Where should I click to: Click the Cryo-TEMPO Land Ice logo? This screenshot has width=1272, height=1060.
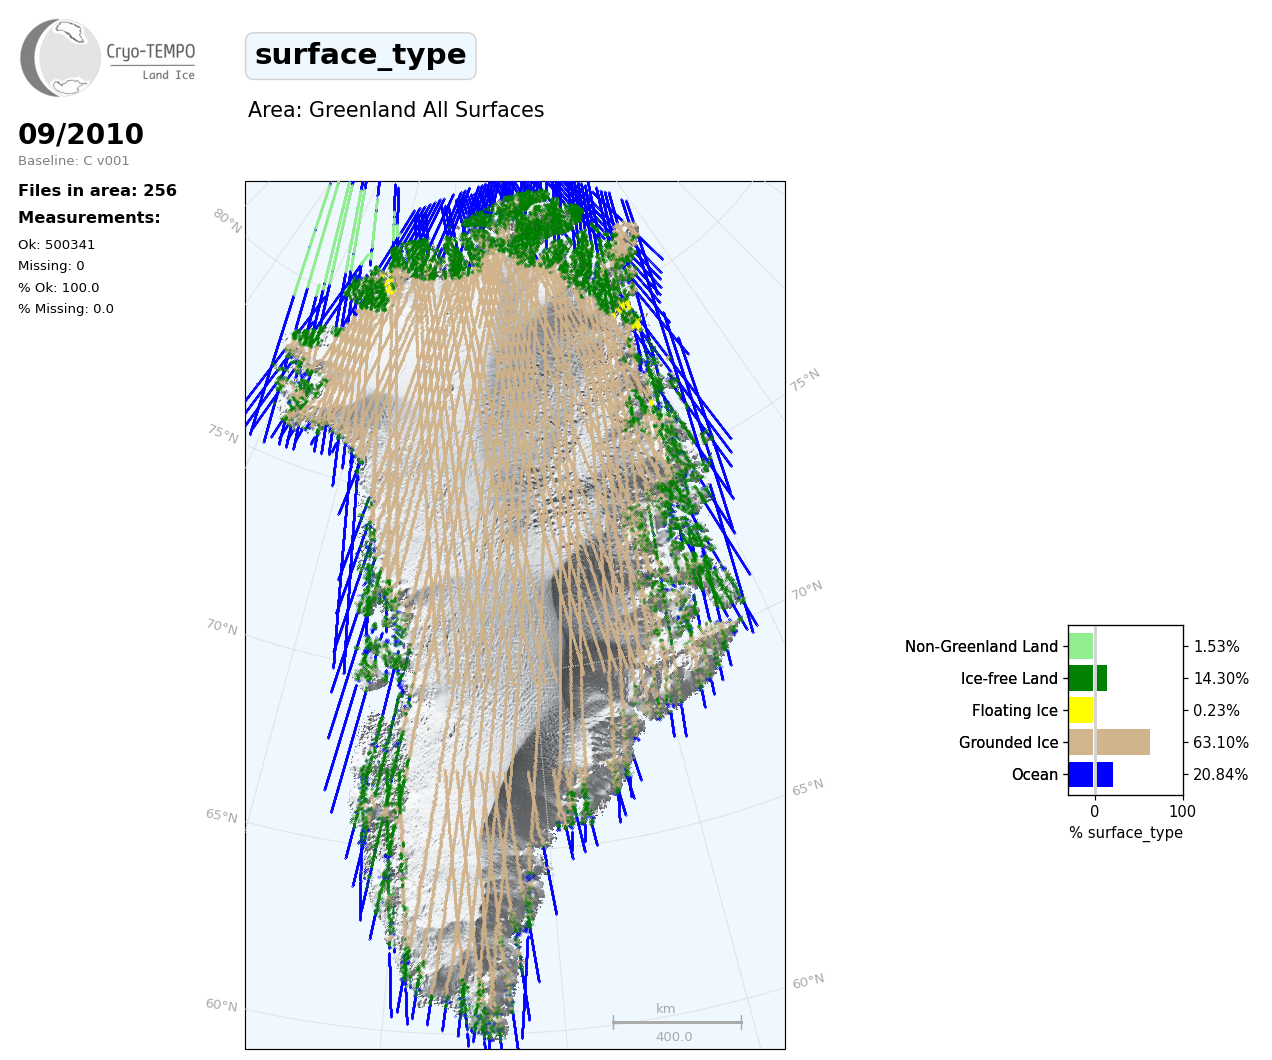click(108, 57)
